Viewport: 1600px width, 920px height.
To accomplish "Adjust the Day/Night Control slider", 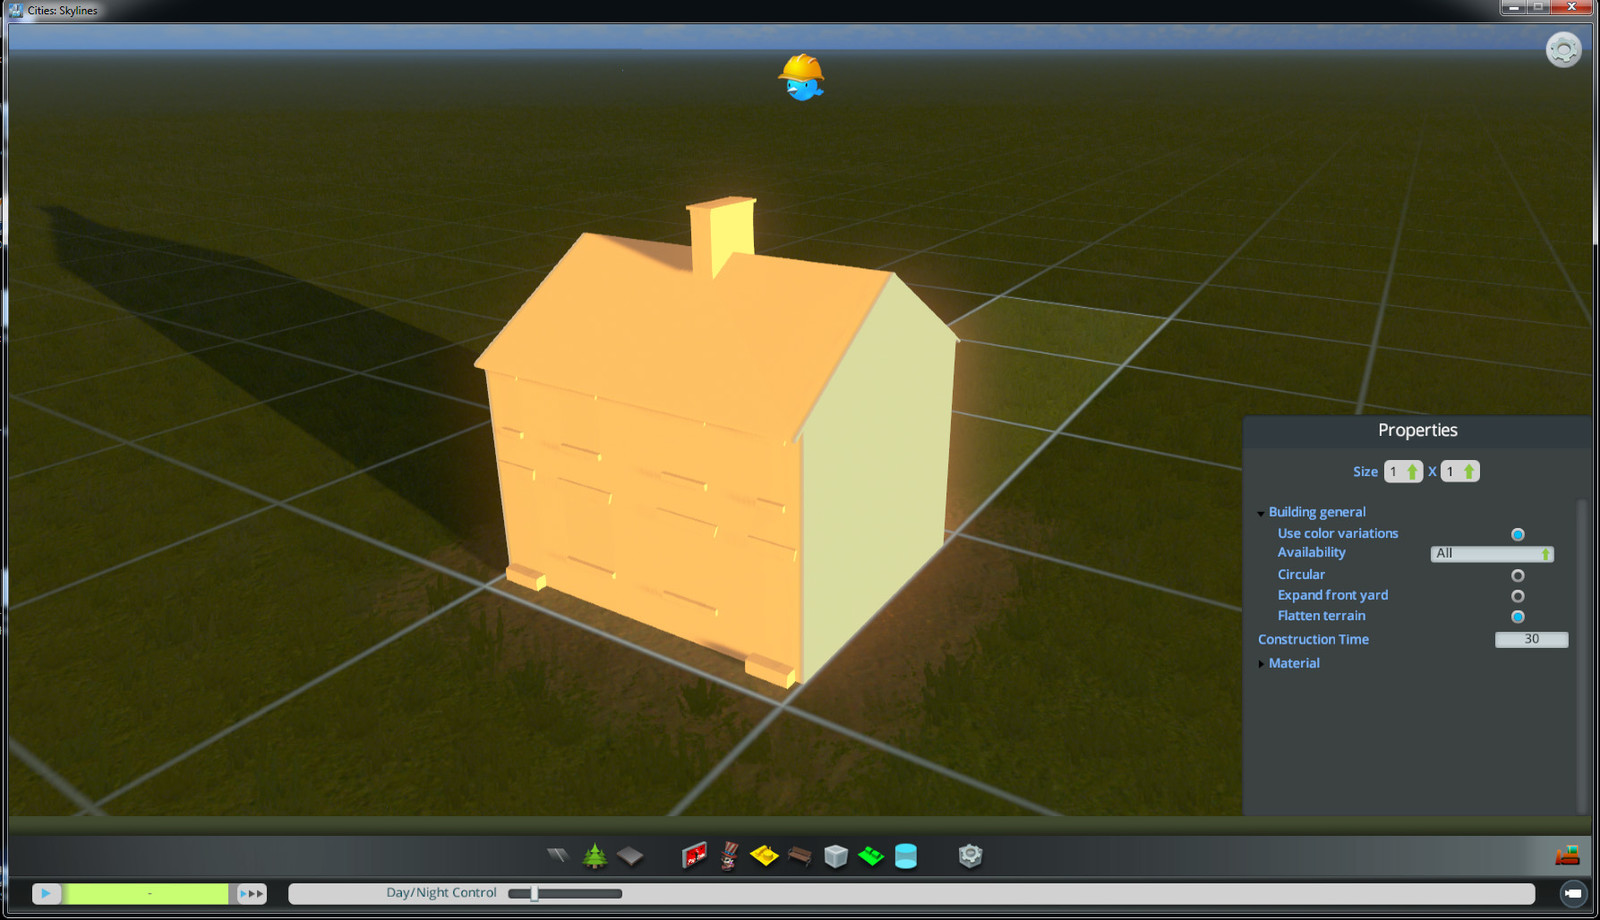I will 565,893.
